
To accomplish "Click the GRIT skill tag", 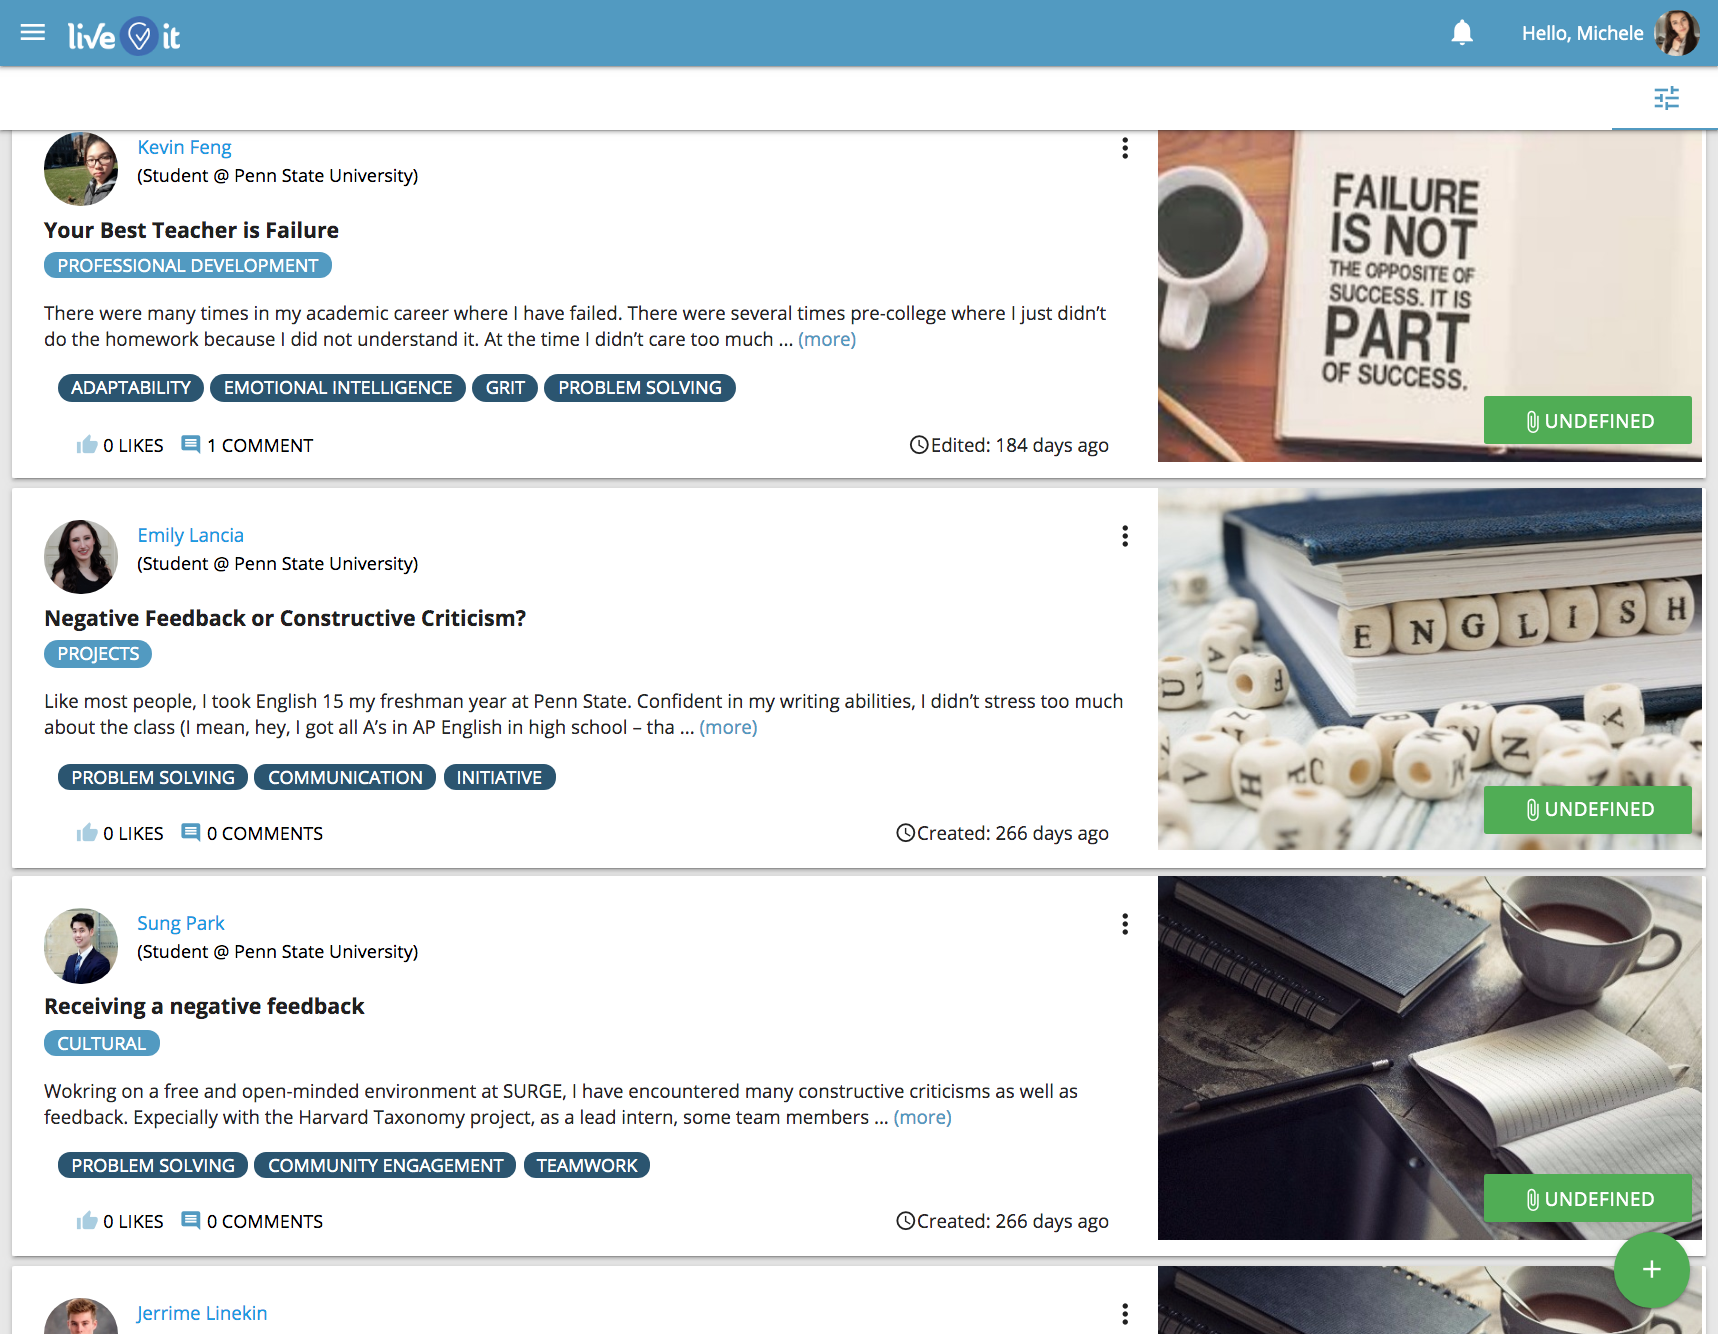I will 505,388.
